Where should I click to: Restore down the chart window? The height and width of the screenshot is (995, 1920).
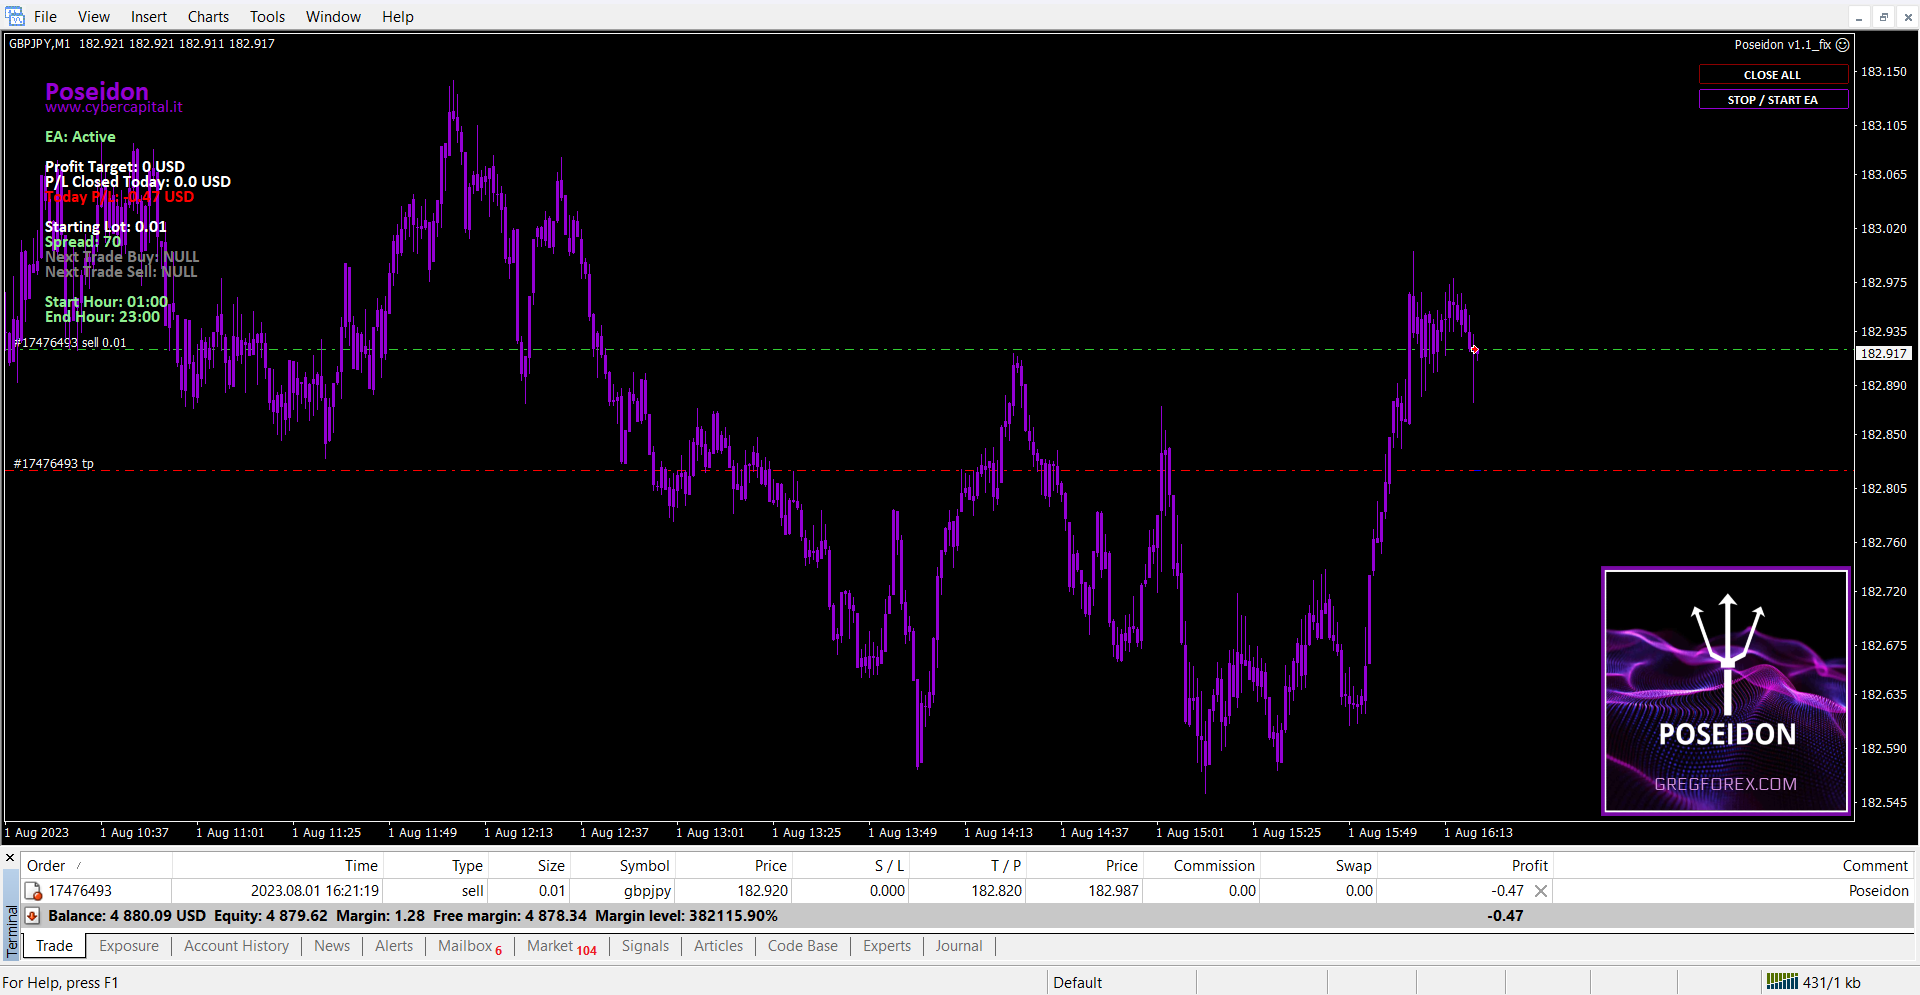click(1883, 17)
